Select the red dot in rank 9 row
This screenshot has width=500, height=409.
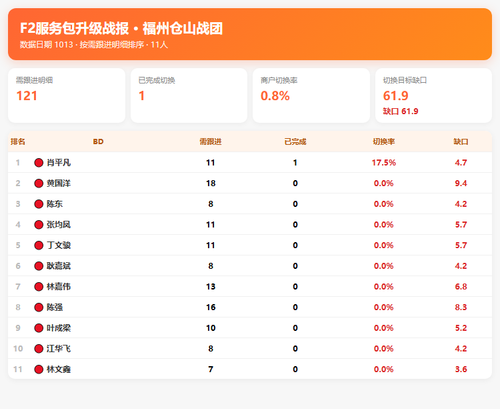[x=39, y=328]
